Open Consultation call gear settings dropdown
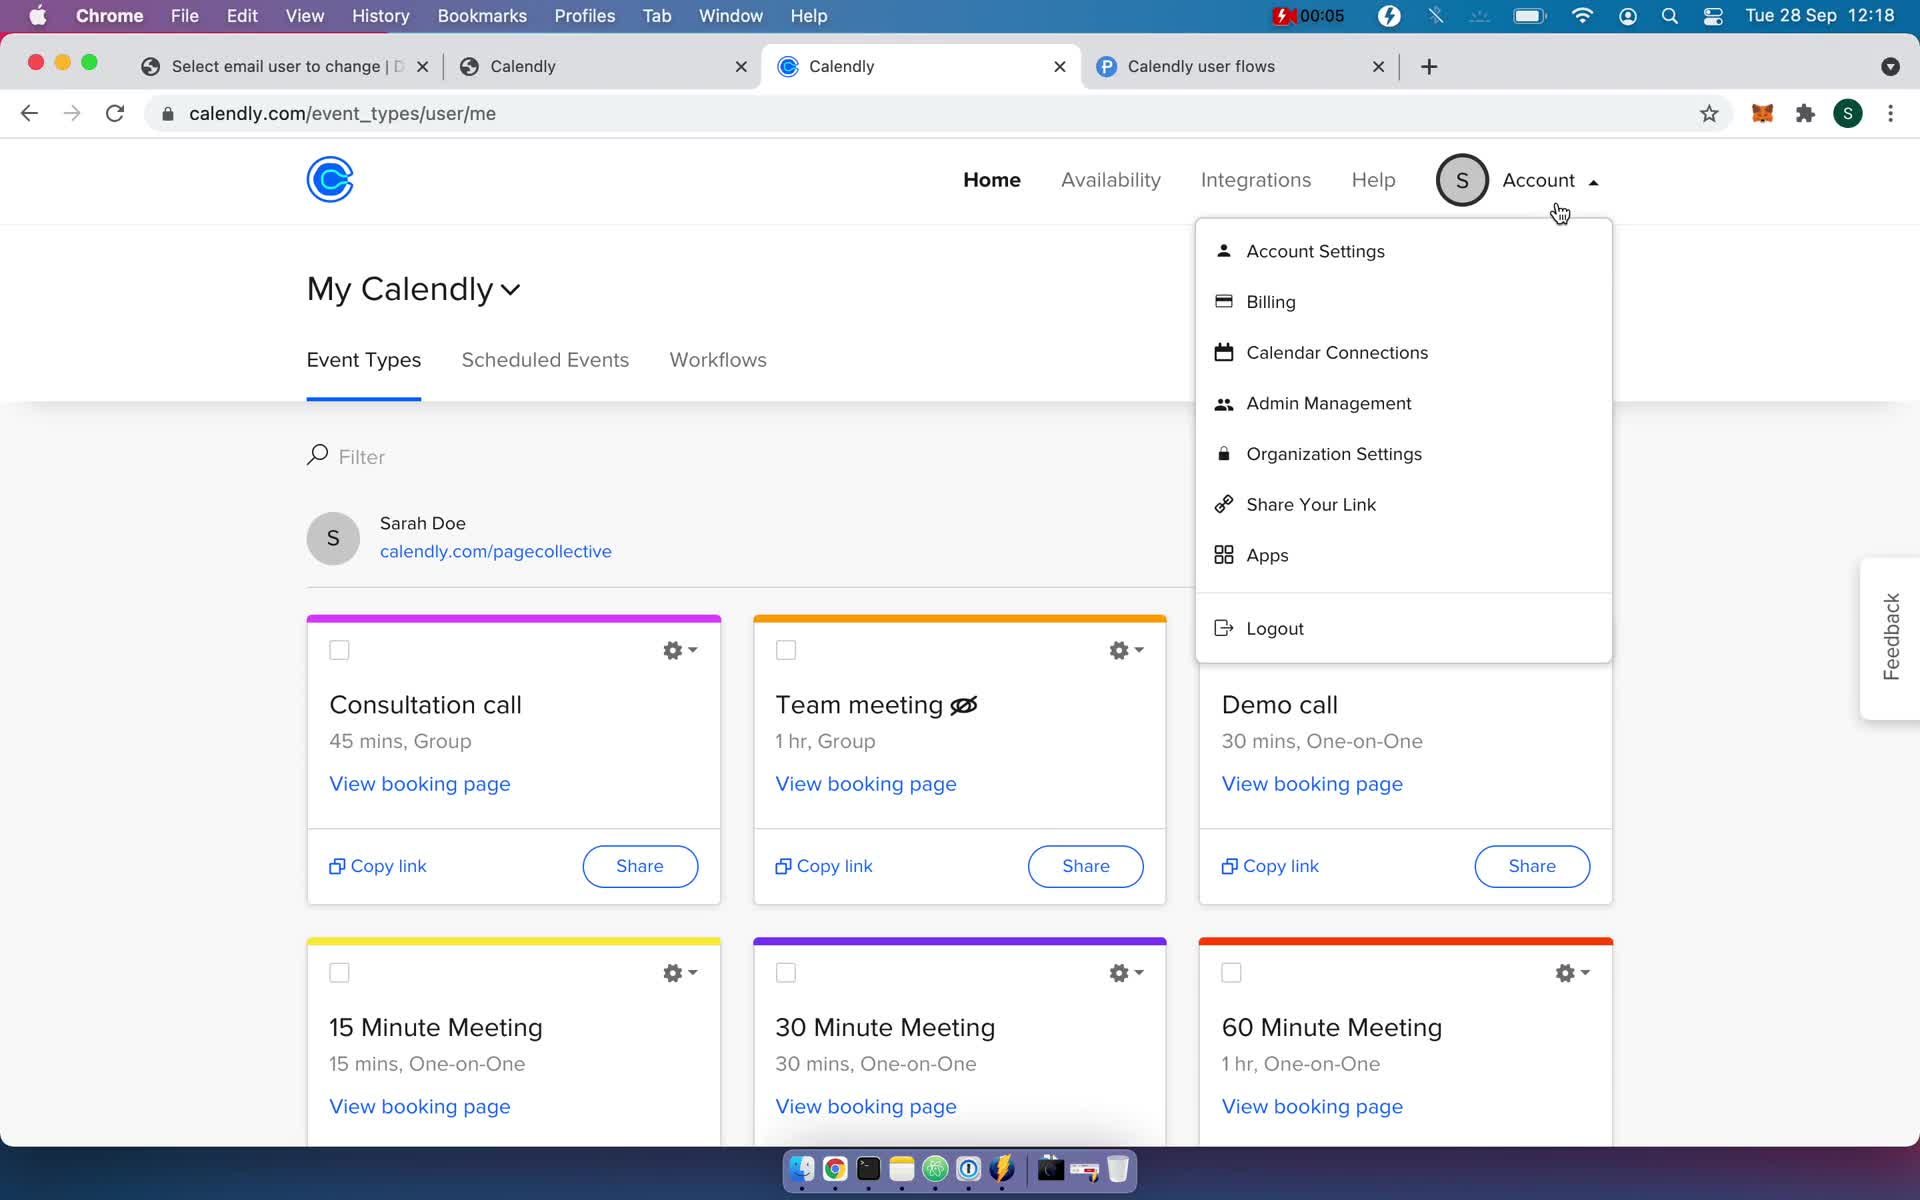The width and height of the screenshot is (1920, 1200). 680,650
